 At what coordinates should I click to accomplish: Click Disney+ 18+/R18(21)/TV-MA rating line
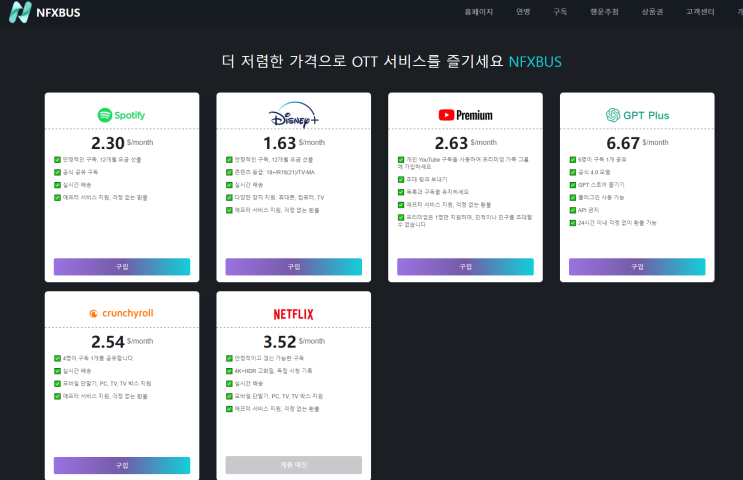(274, 172)
